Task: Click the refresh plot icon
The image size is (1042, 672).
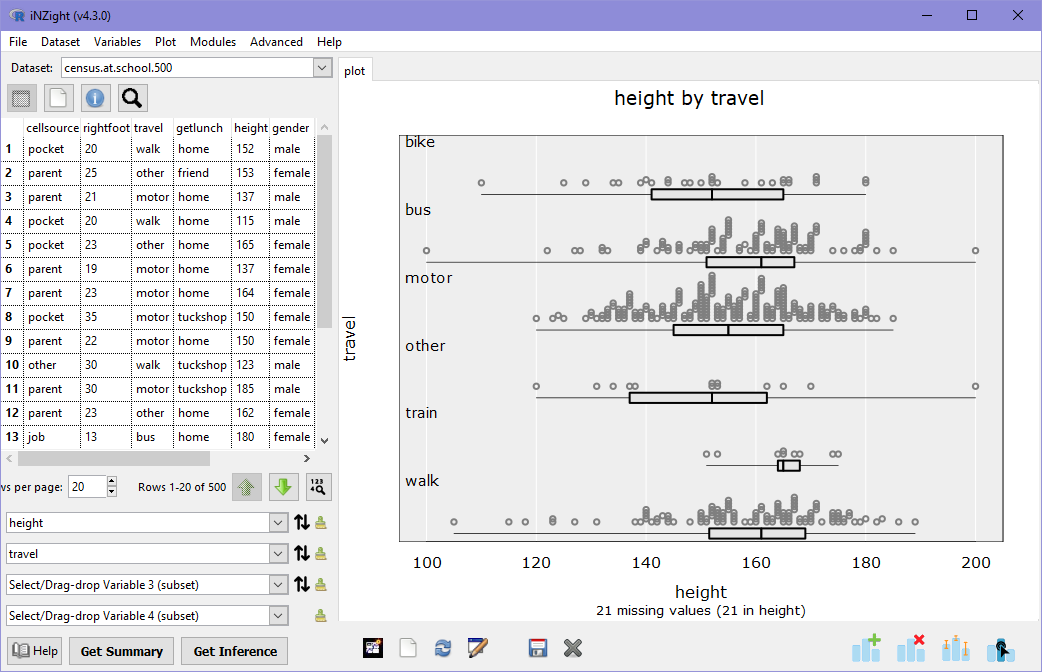Action: tap(442, 648)
